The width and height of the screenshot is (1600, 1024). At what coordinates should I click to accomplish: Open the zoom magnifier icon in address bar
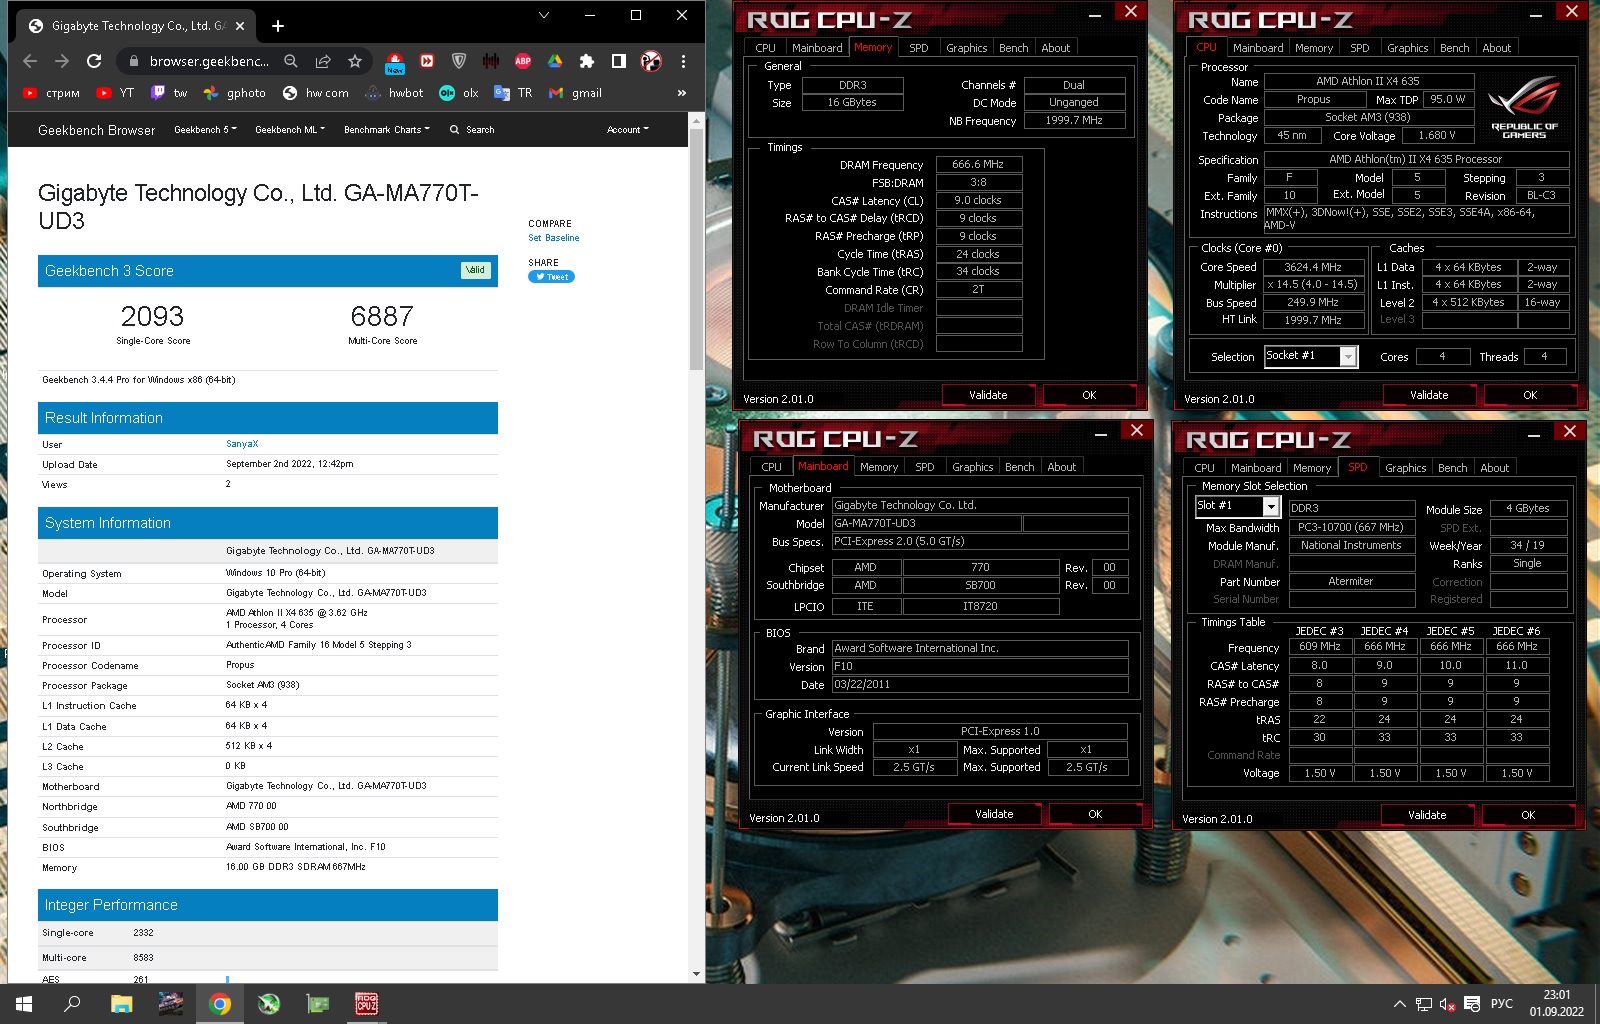click(291, 61)
